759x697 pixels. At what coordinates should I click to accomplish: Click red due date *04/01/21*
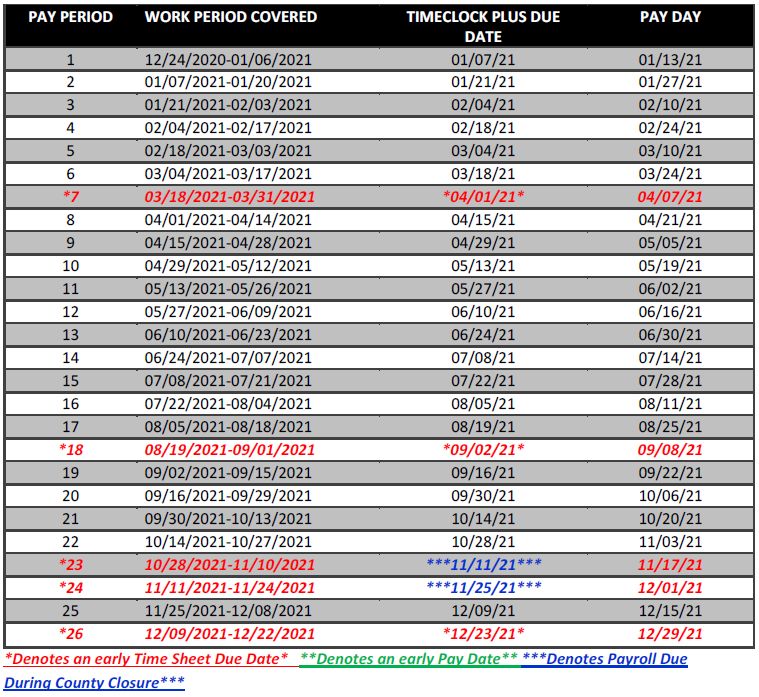click(483, 197)
